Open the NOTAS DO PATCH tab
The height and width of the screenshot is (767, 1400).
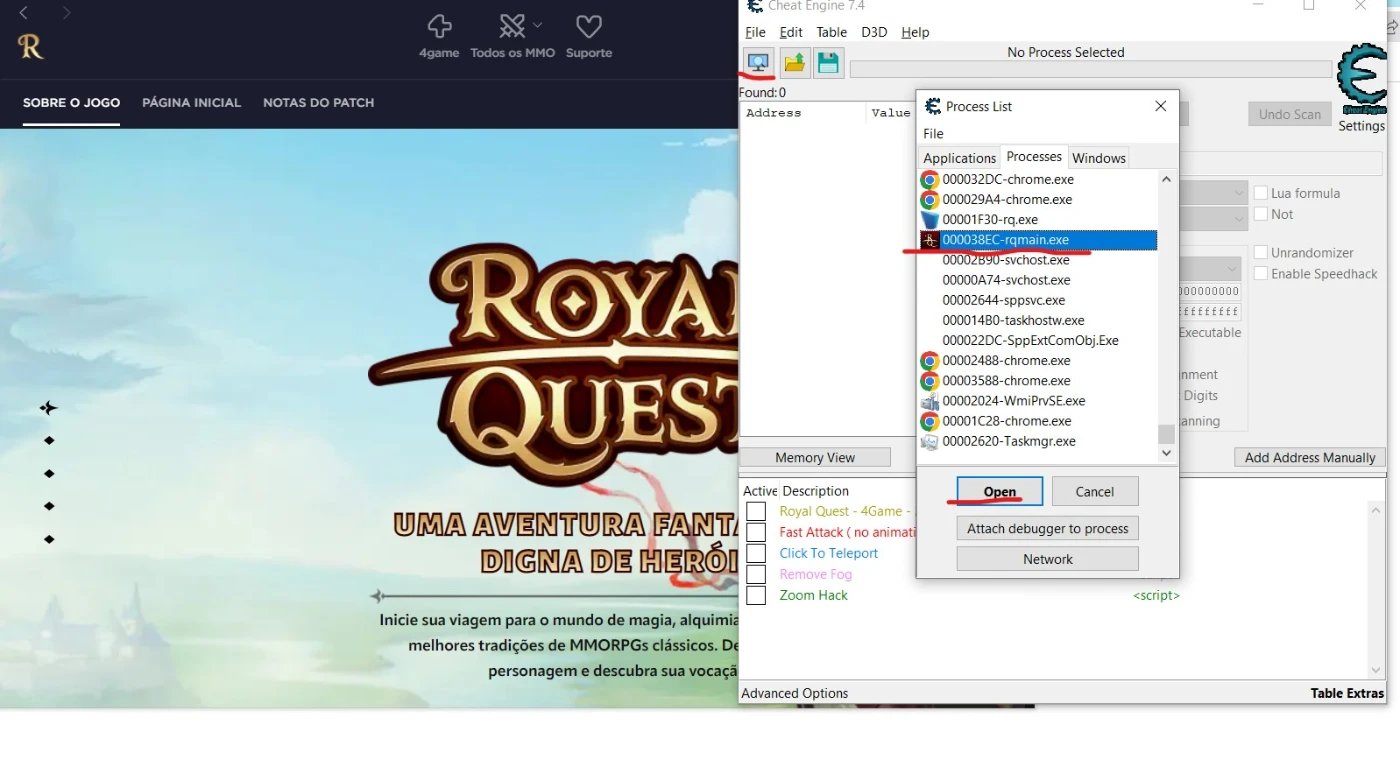318,102
